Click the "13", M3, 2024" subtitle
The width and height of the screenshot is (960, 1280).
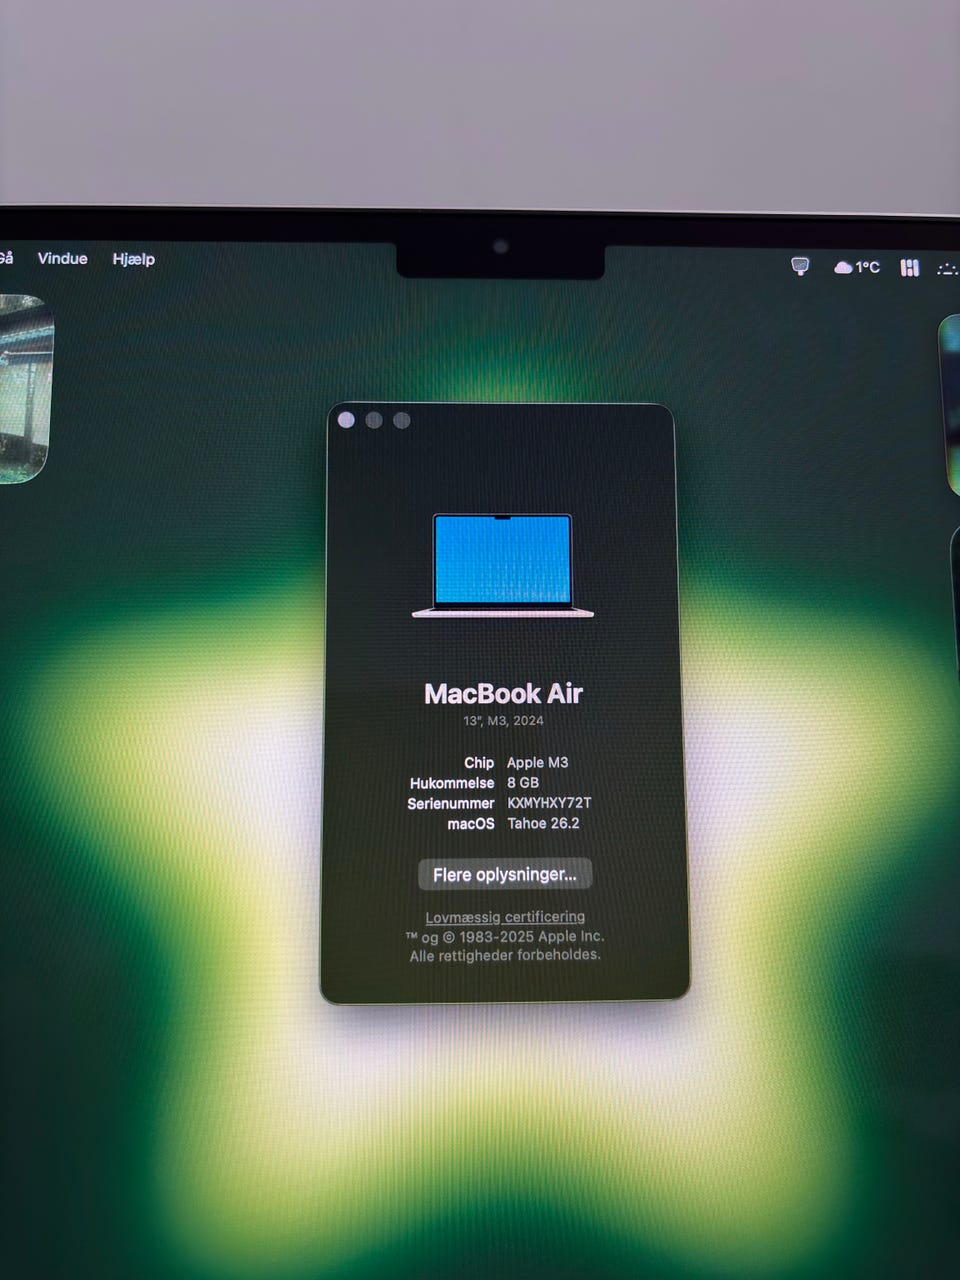(x=503, y=720)
